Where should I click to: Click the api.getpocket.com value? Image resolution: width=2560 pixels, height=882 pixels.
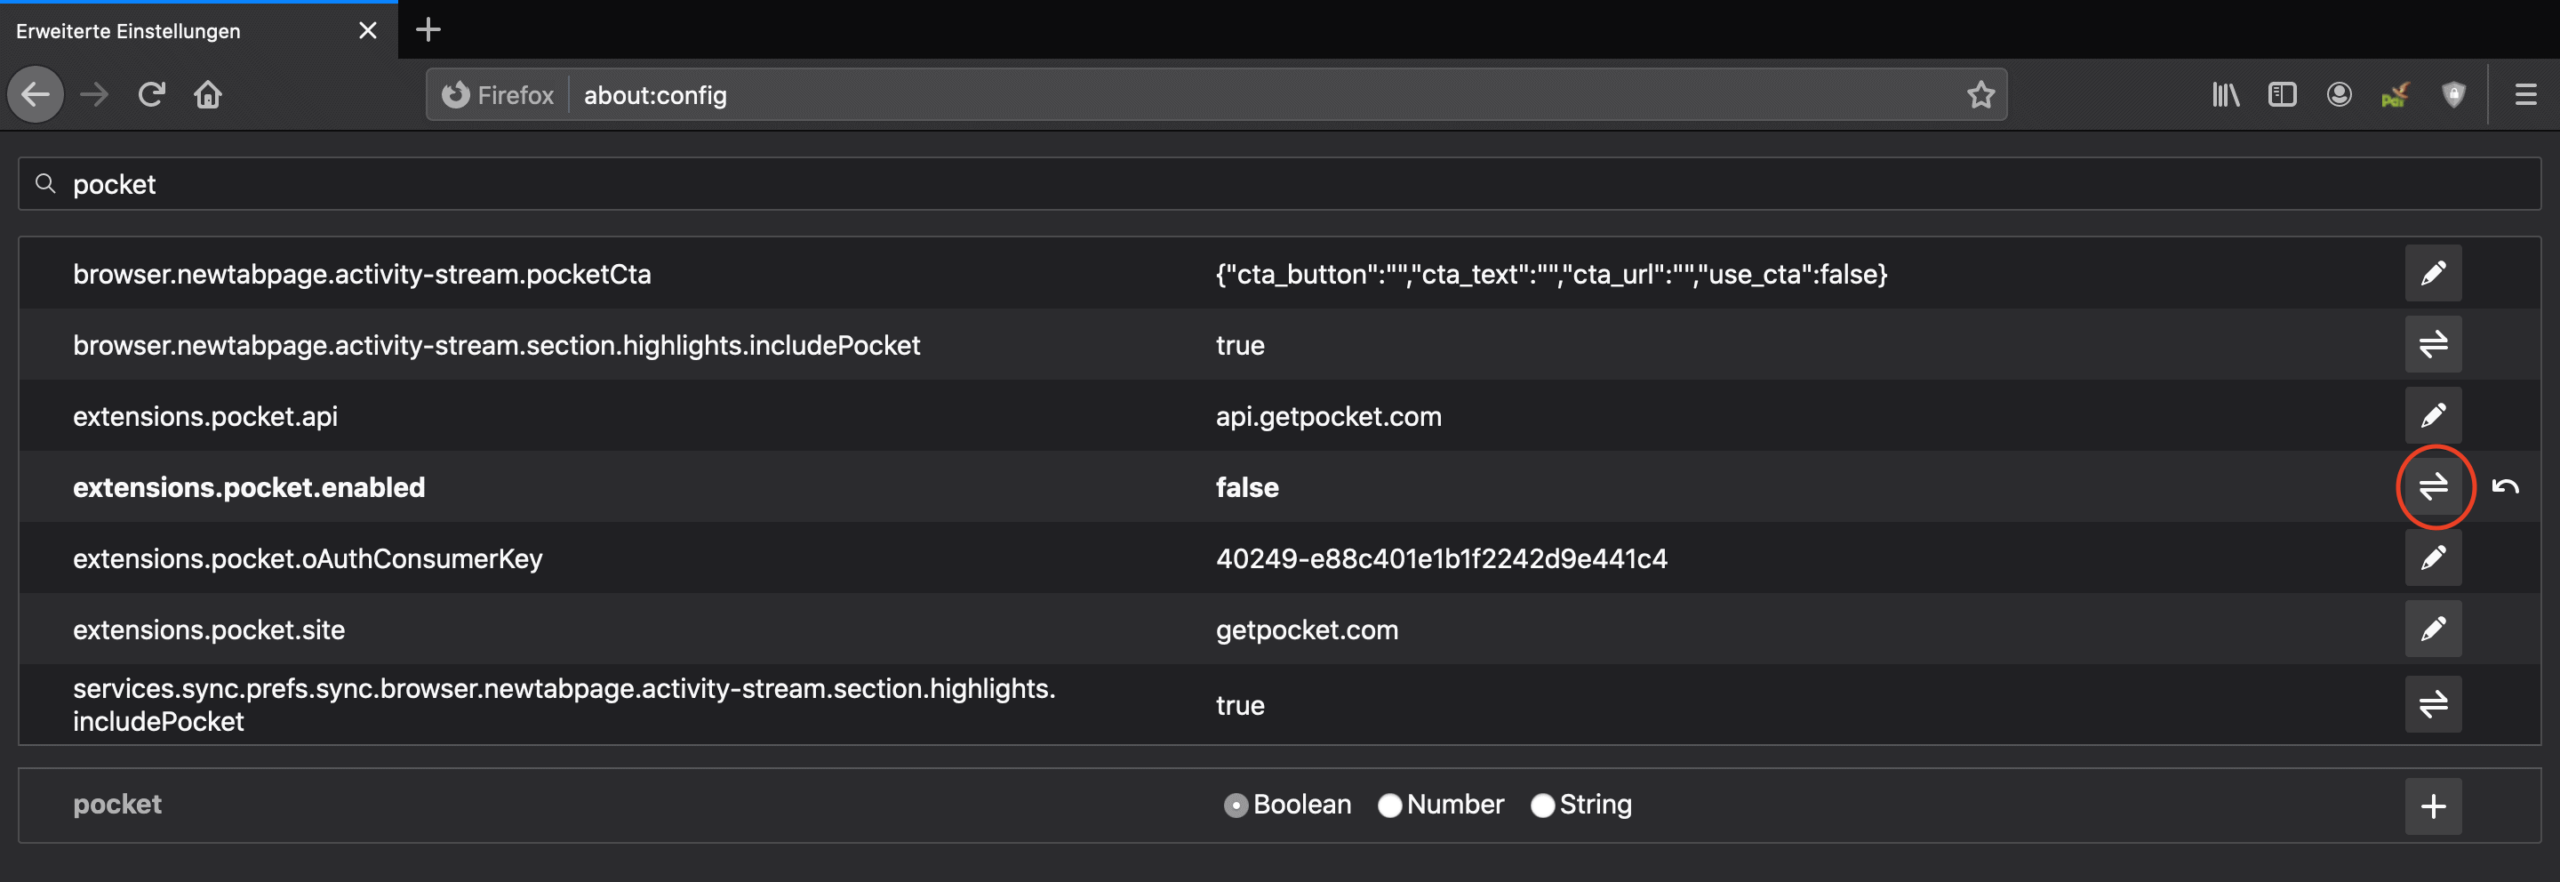1328,417
